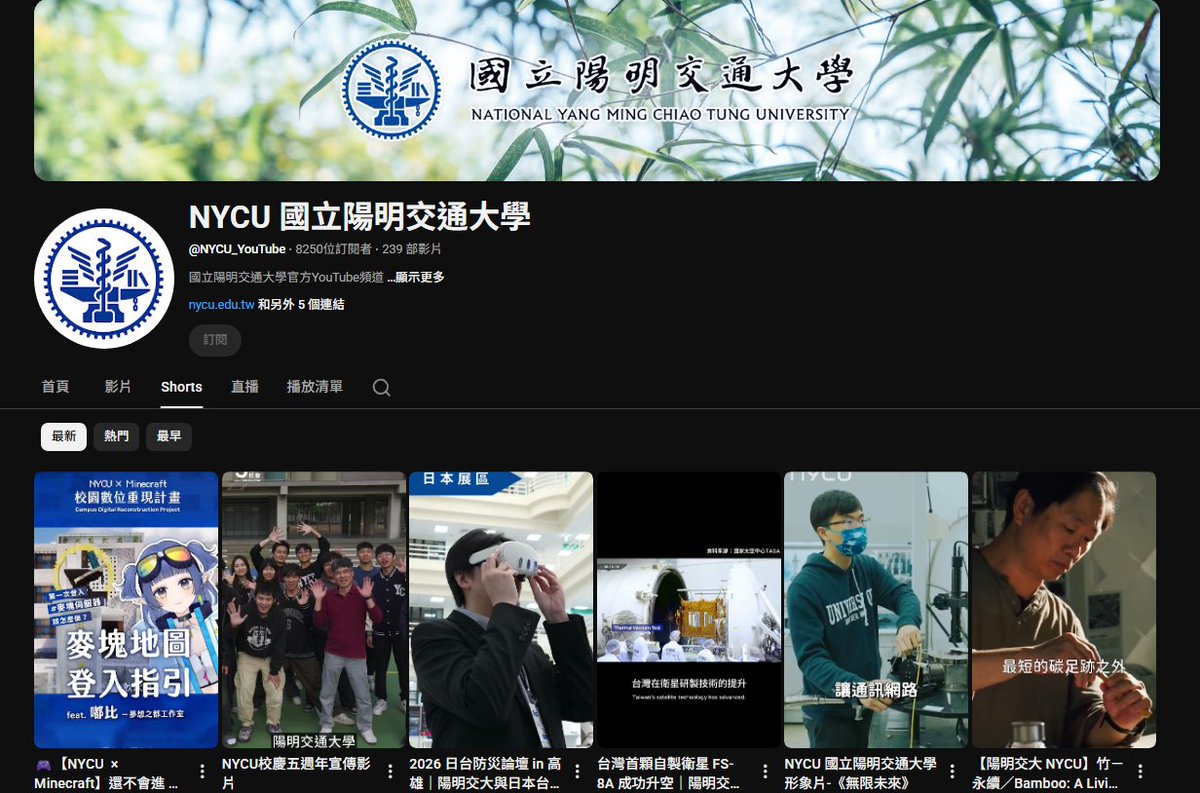Screen dimensions: 1200x793
Task: Filter shorts by 最早
Action: (169, 436)
